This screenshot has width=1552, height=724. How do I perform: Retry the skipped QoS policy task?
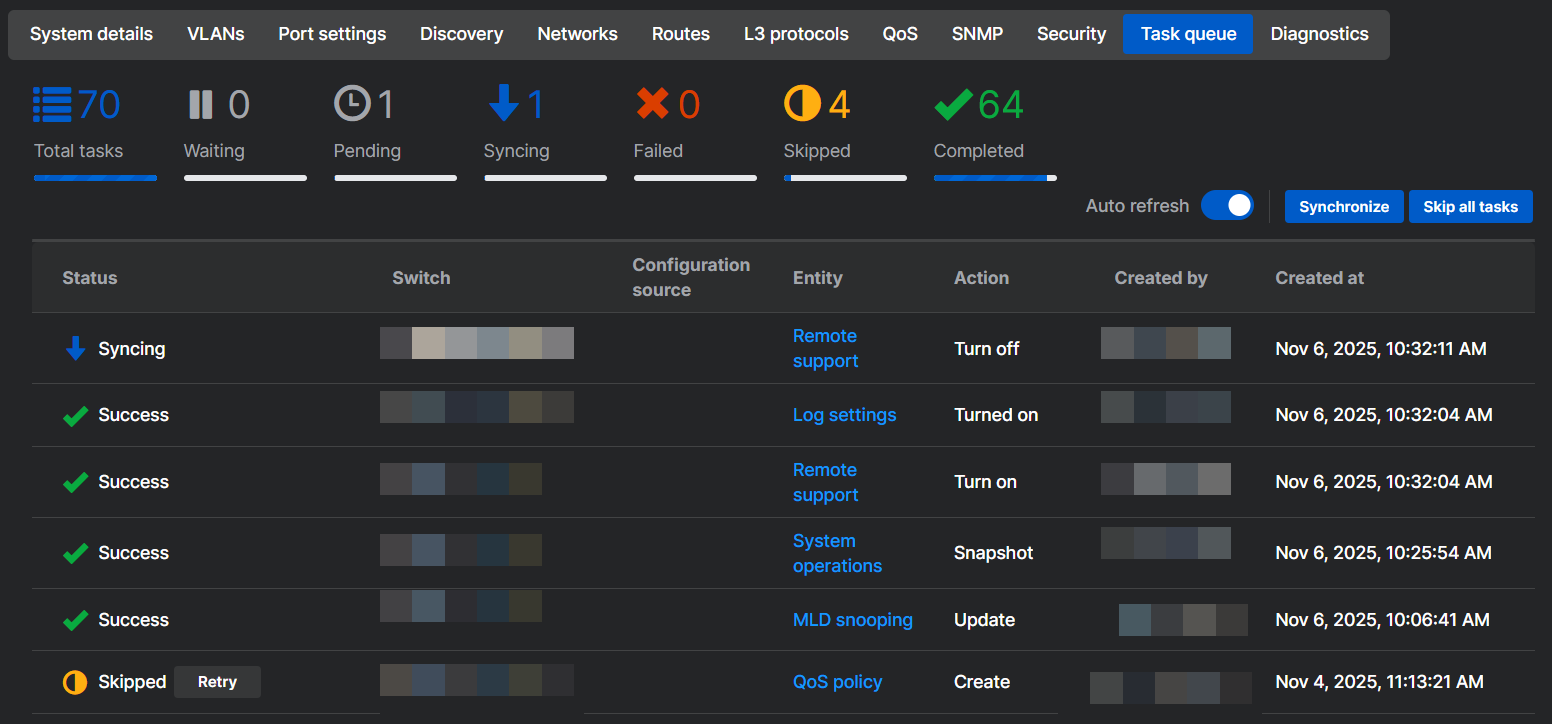(x=217, y=682)
